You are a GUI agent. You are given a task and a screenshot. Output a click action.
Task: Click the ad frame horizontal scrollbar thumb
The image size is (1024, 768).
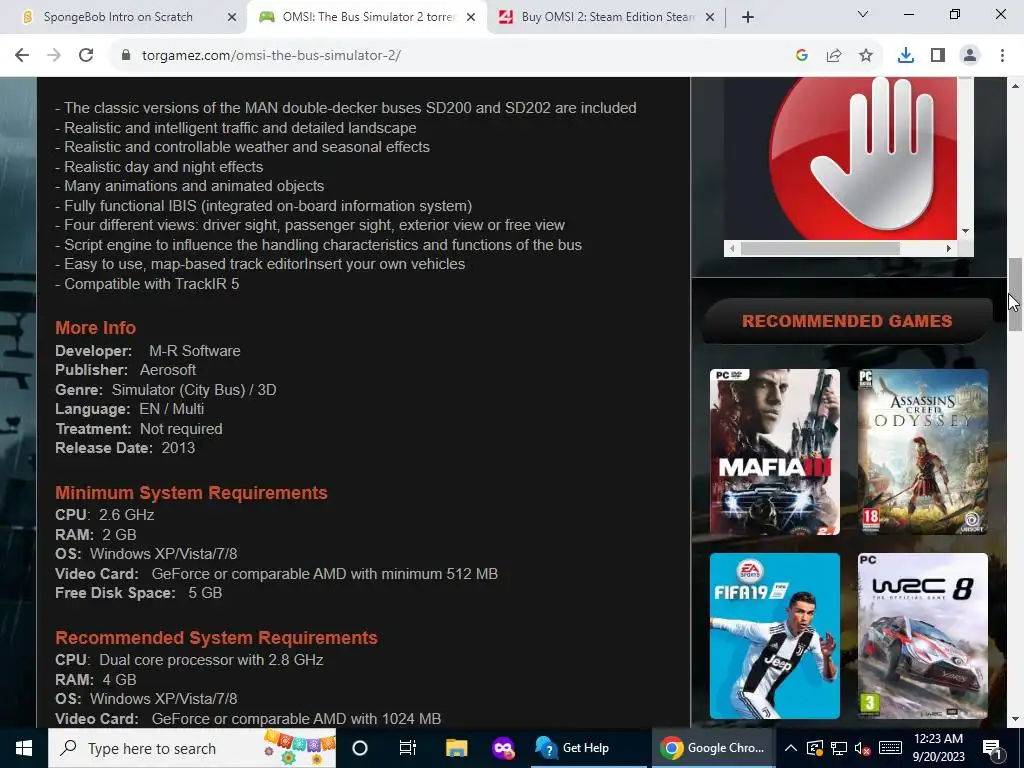coord(820,248)
